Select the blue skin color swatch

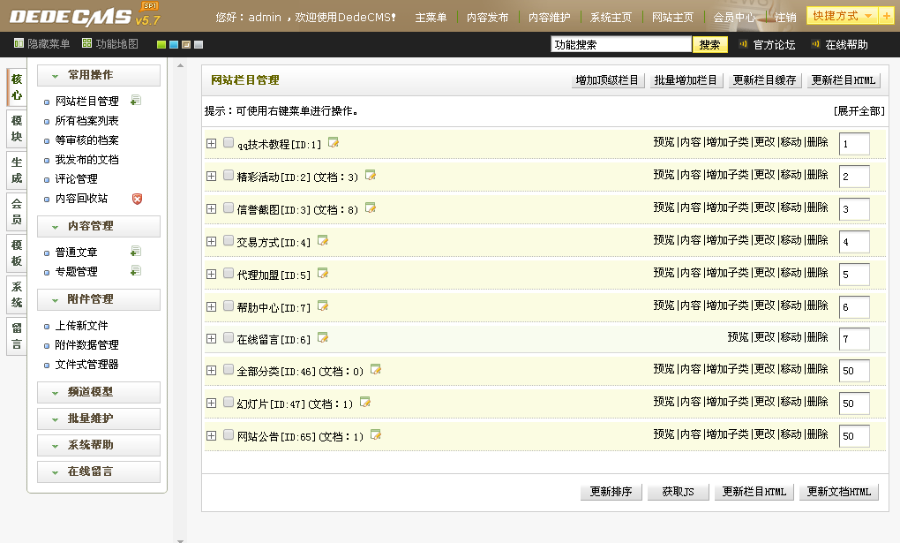174,45
